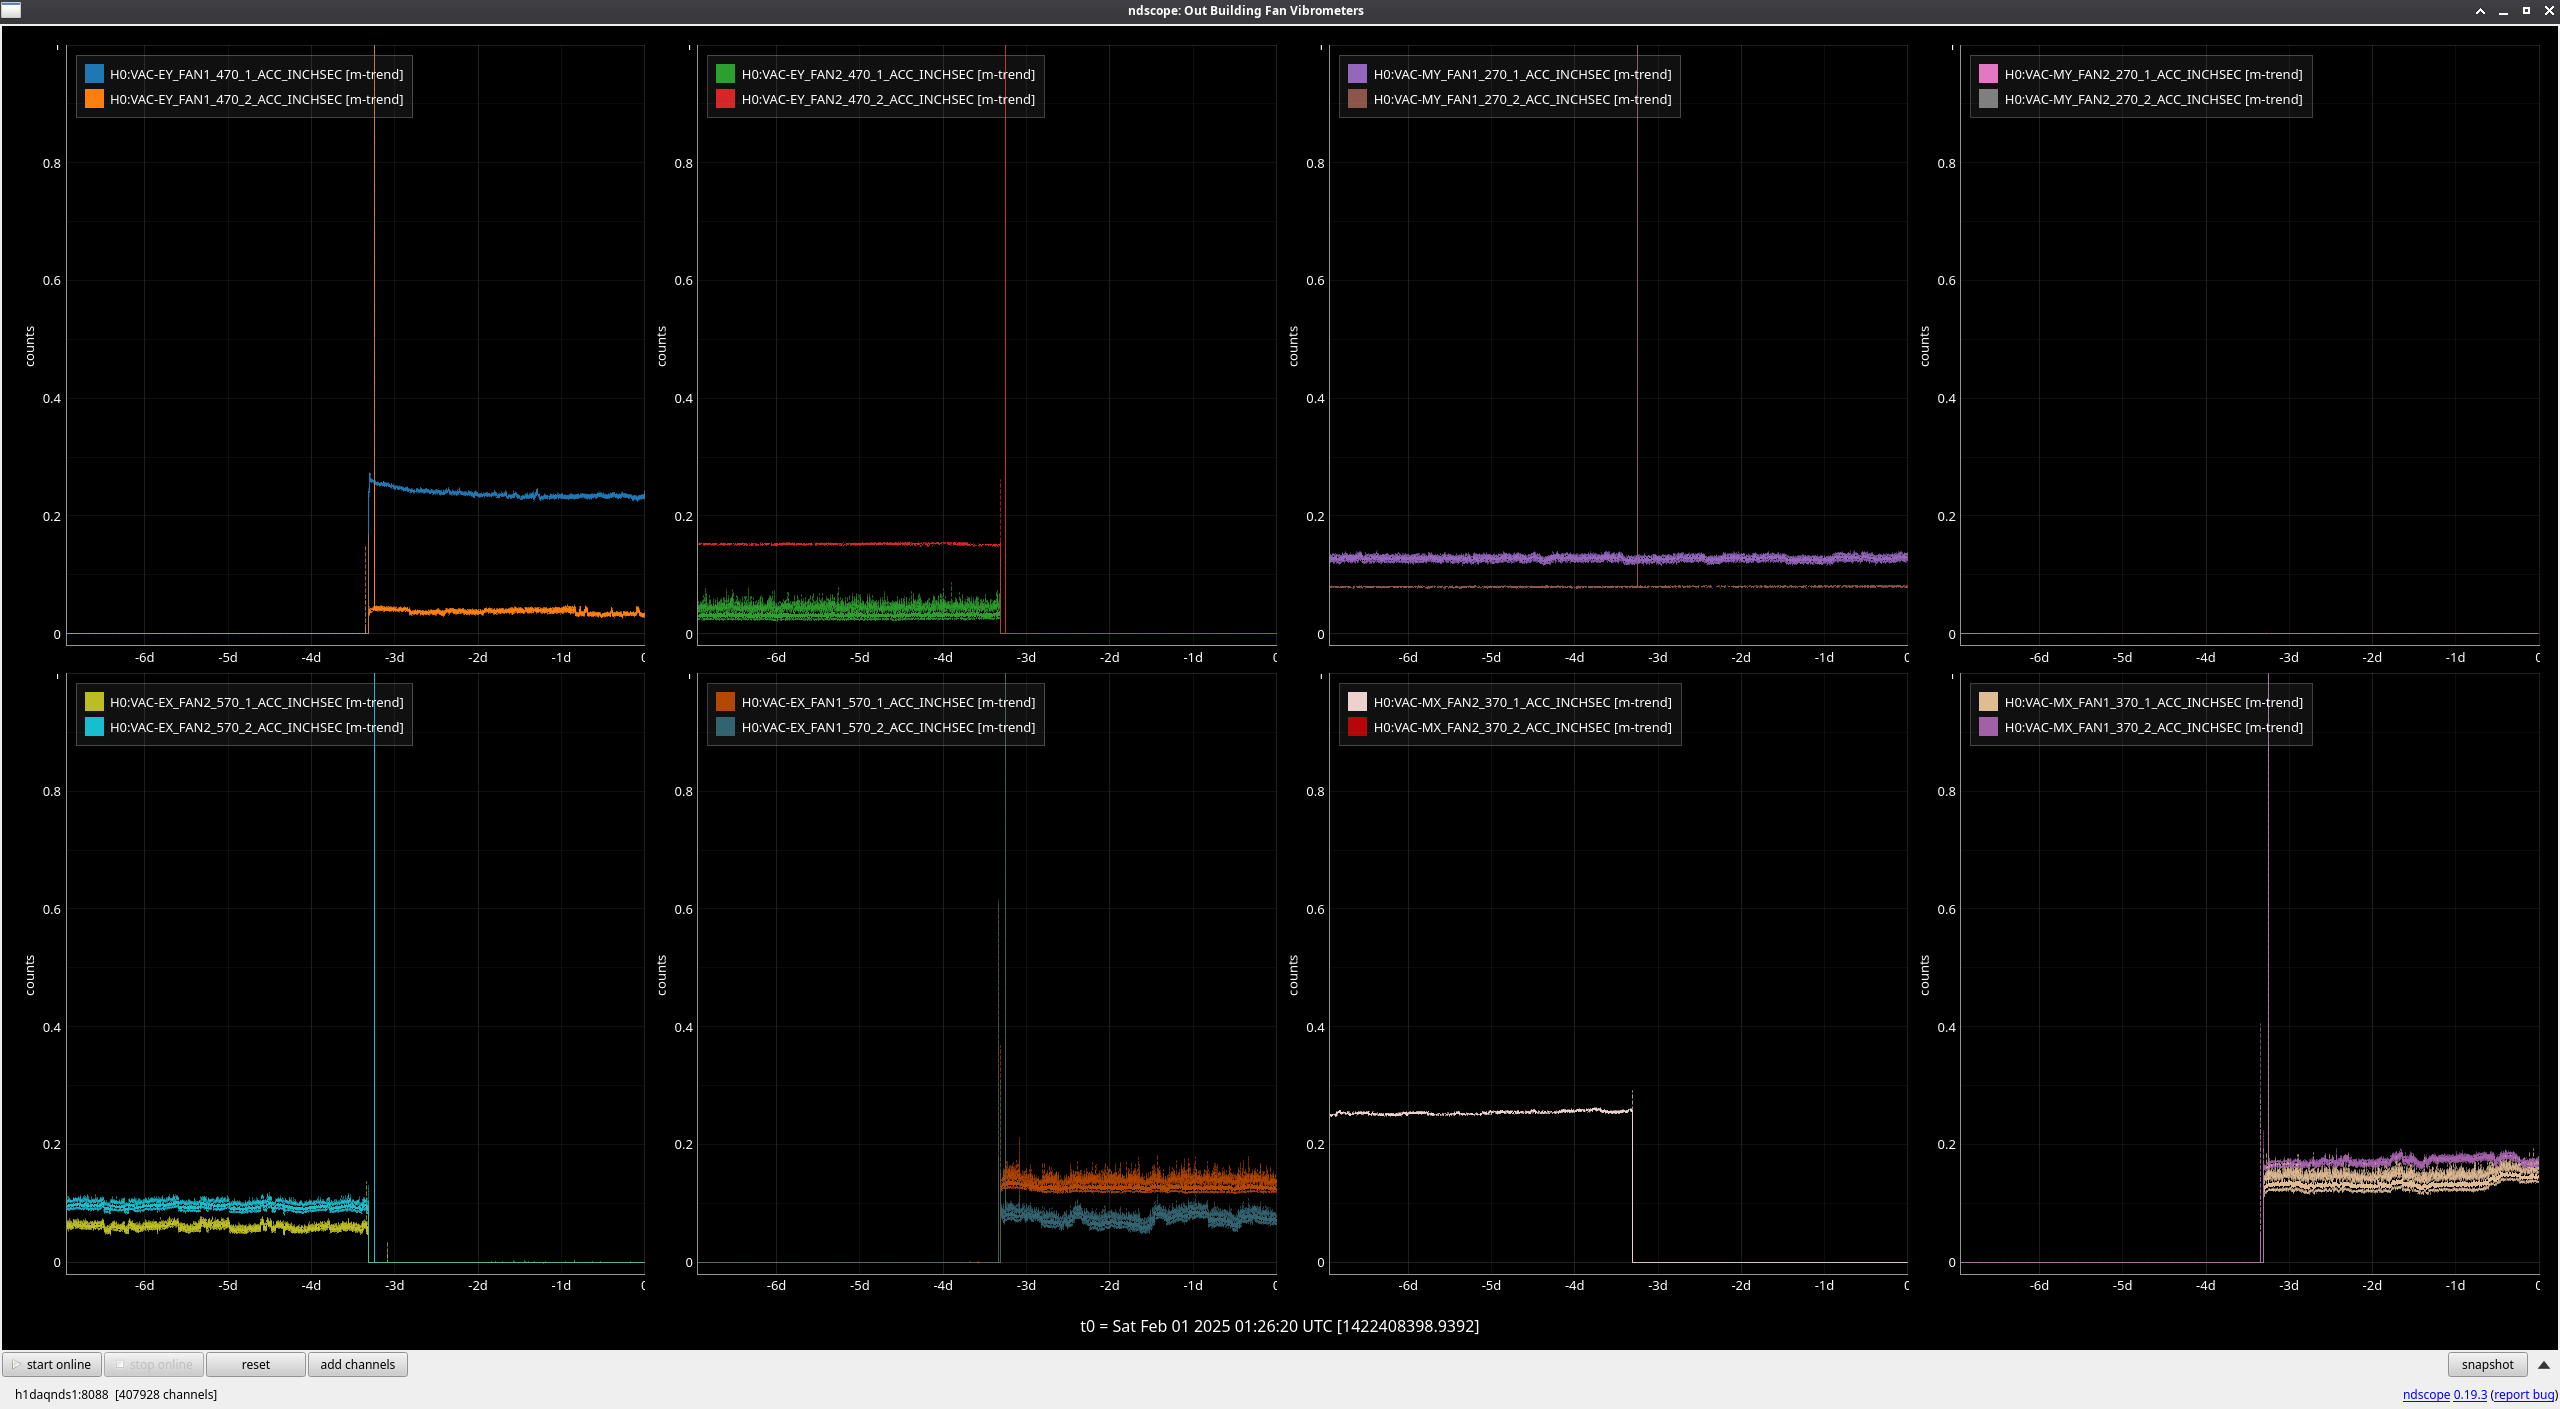Click the dark red MX_FAN2_370_2 legend swatch
The height and width of the screenshot is (1409, 2560).
pyautogui.click(x=1357, y=727)
